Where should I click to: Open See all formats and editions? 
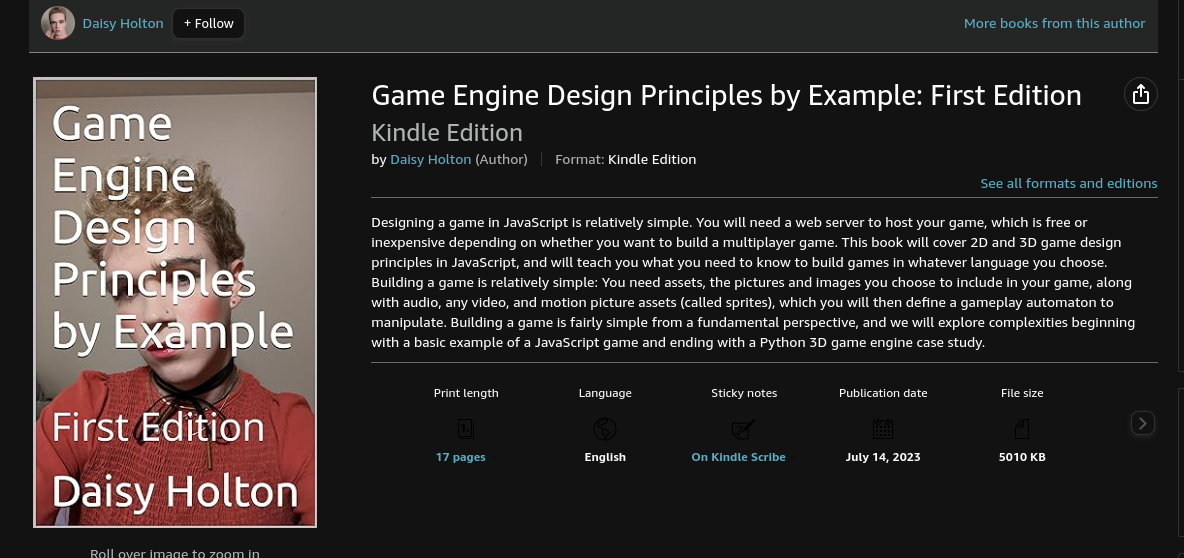coord(1068,183)
